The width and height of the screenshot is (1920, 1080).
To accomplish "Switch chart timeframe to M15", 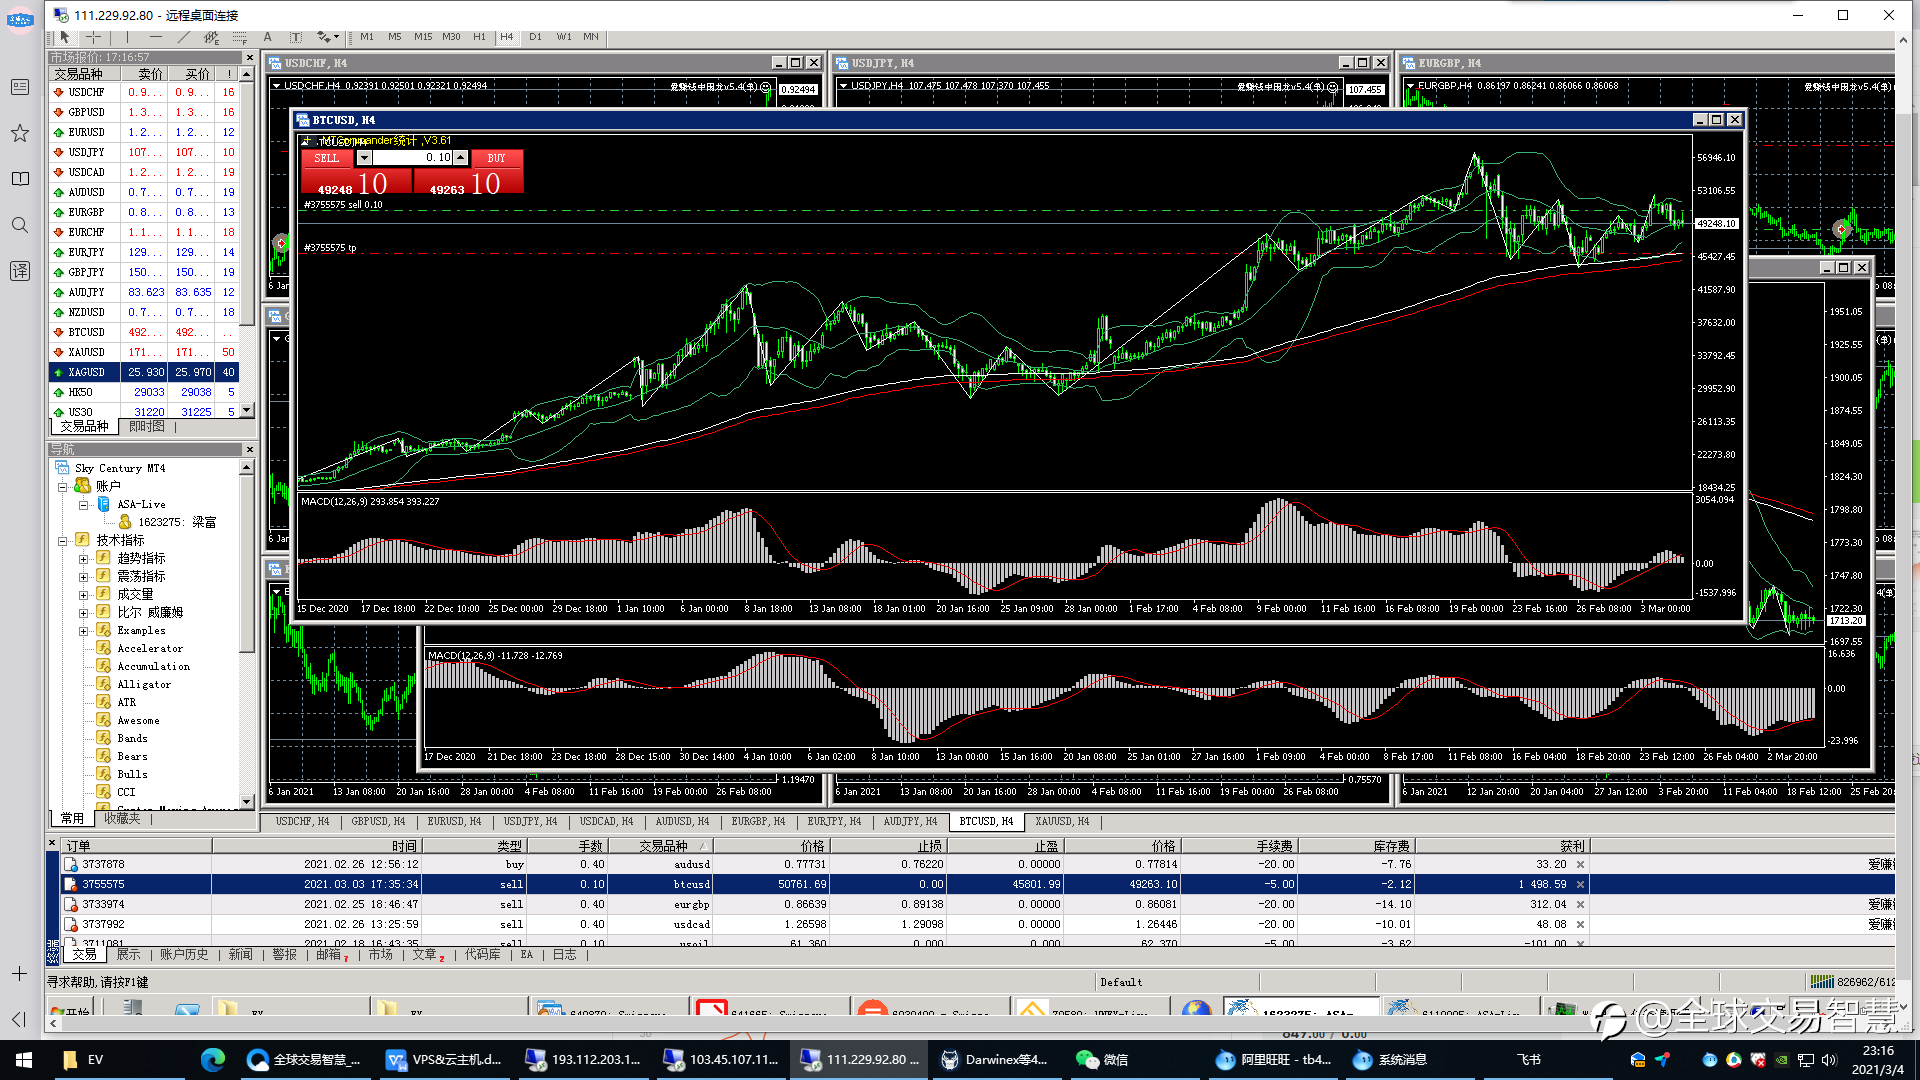I will 423,37.
